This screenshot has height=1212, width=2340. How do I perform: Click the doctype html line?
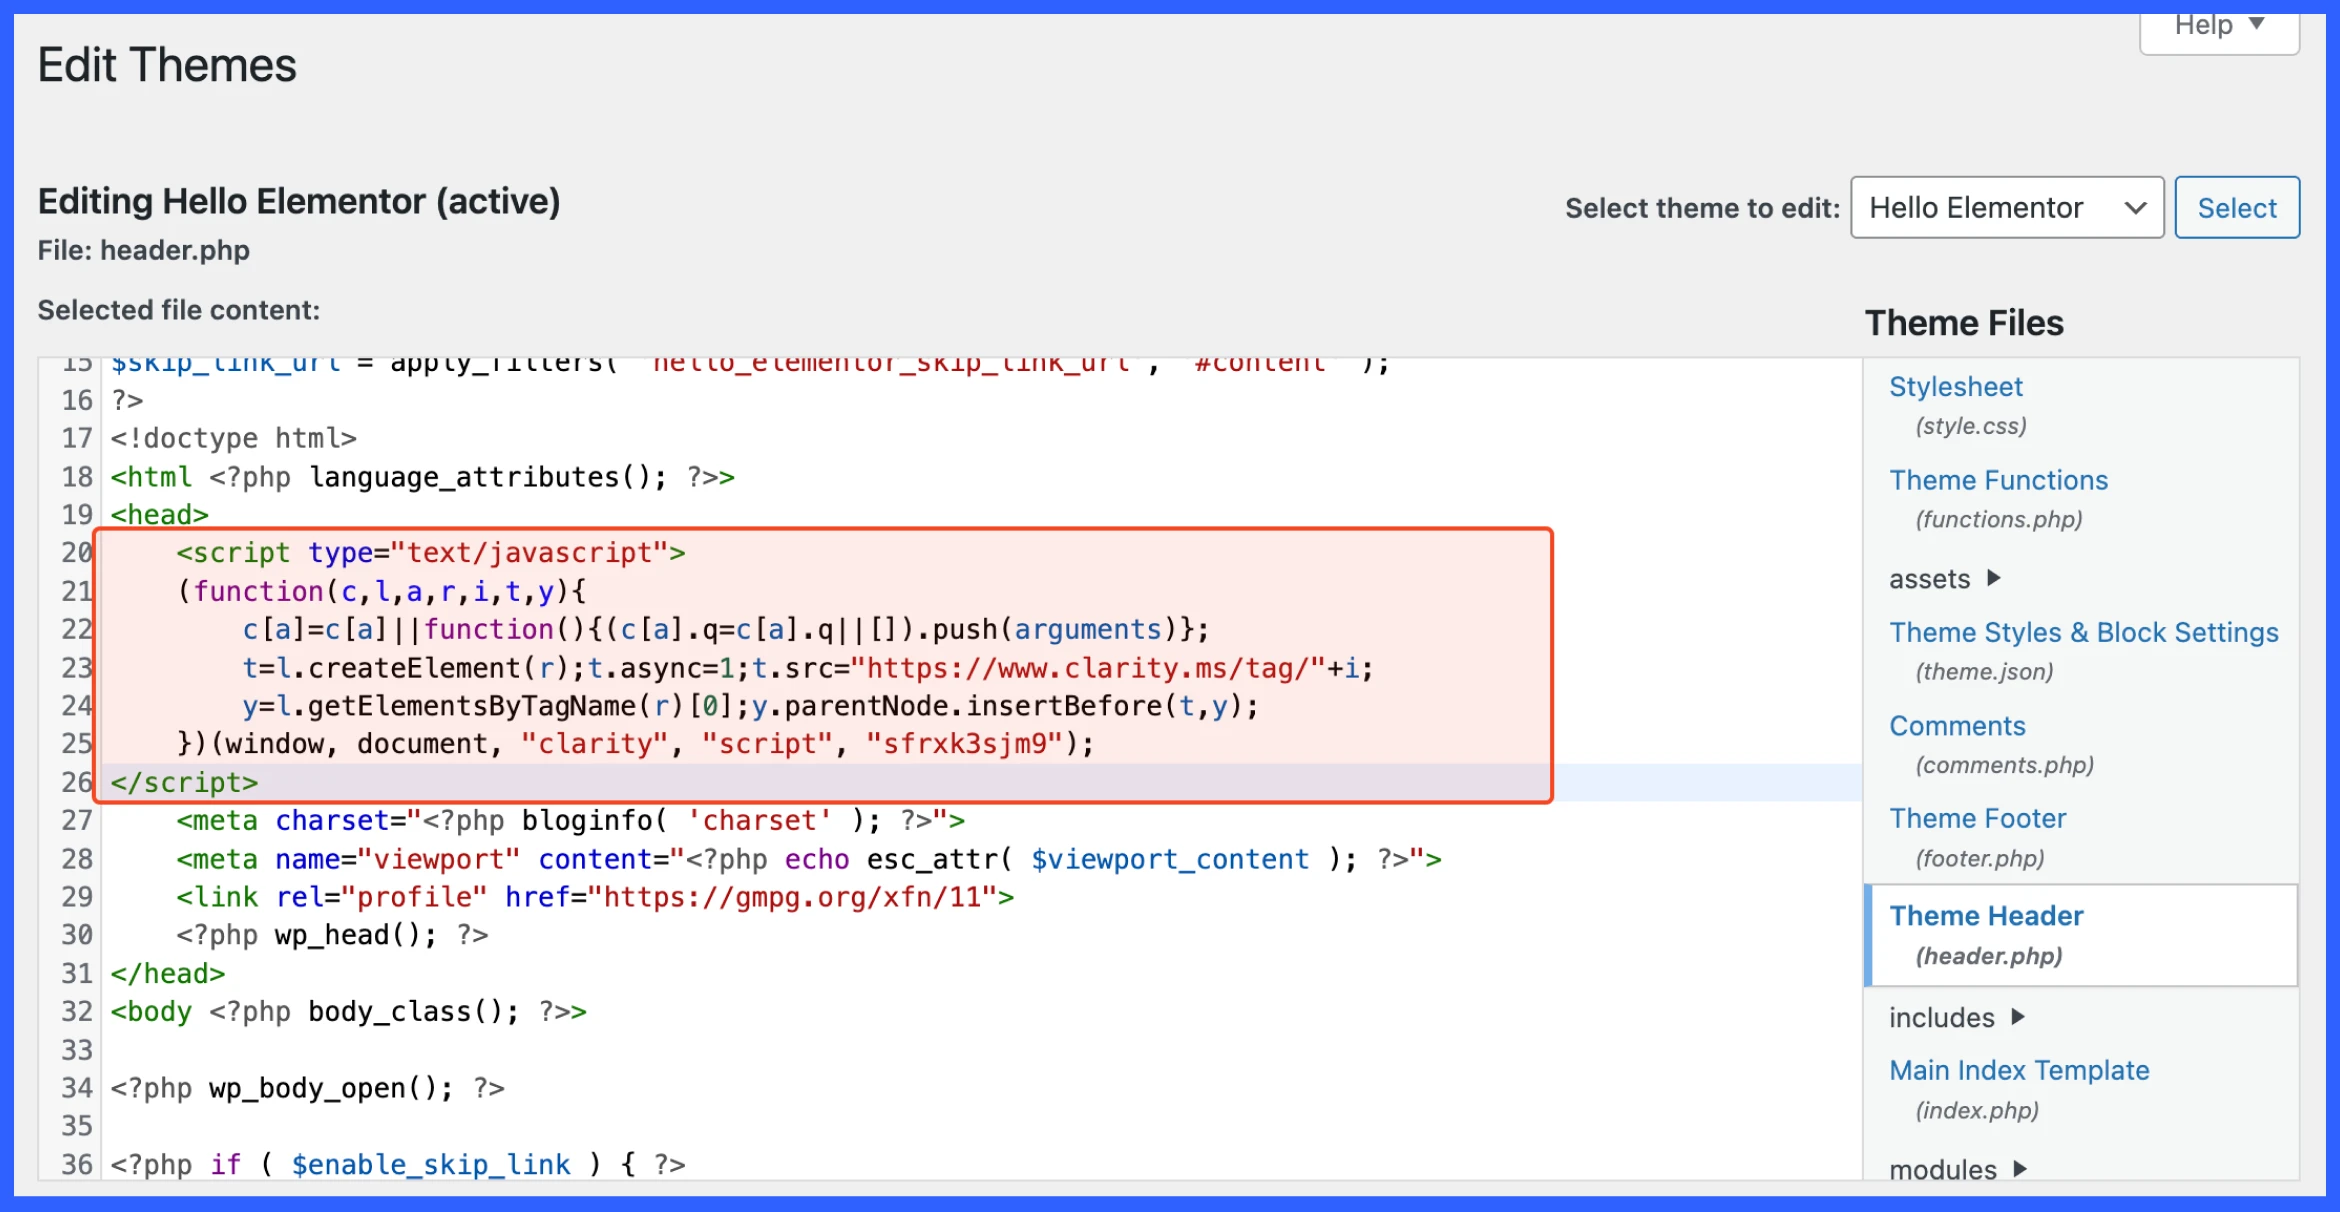click(x=233, y=439)
